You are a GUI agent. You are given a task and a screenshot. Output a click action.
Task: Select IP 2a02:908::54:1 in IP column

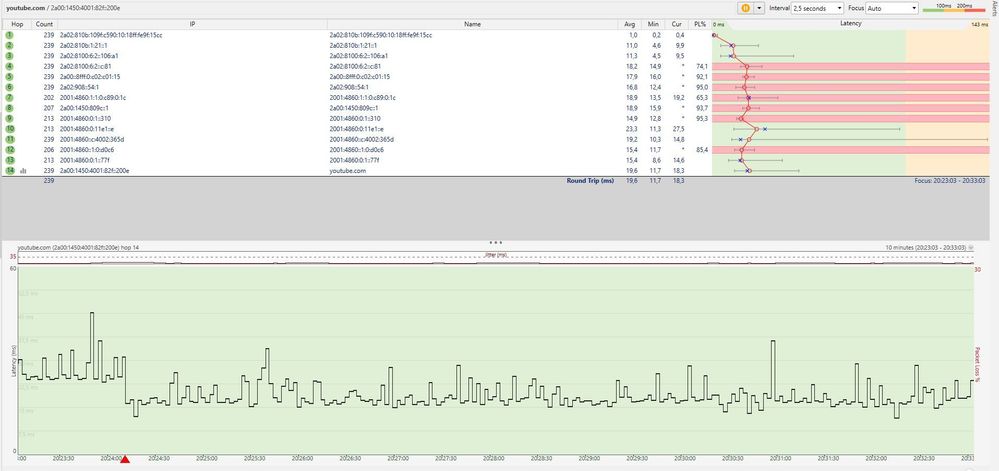pos(81,87)
